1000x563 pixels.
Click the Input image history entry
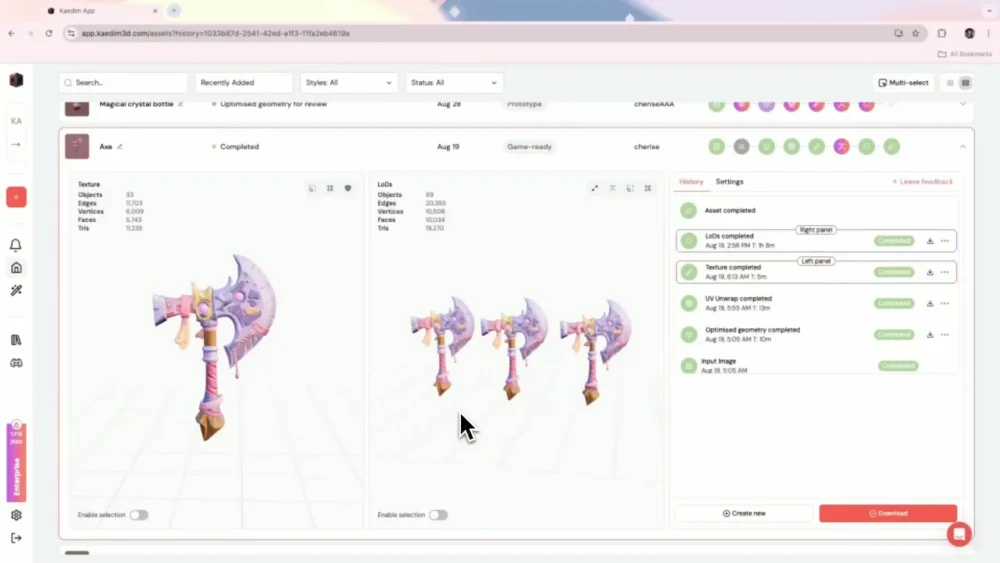point(816,365)
